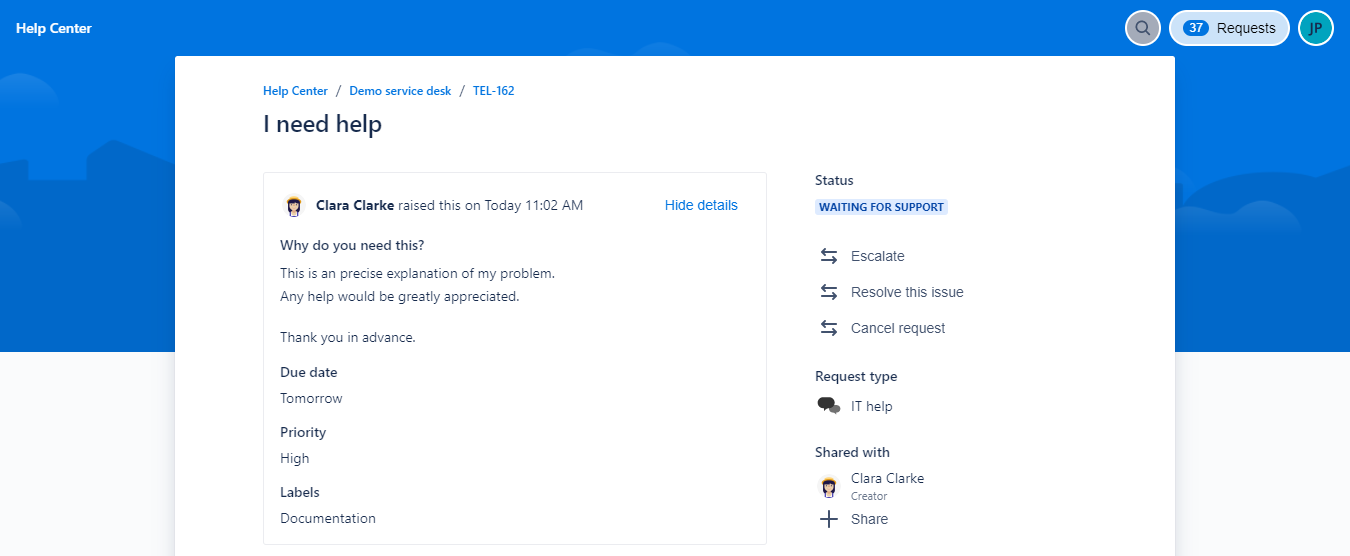Open the 37 Requests button
Image resolution: width=1350 pixels, height=556 pixels.
[1229, 28]
